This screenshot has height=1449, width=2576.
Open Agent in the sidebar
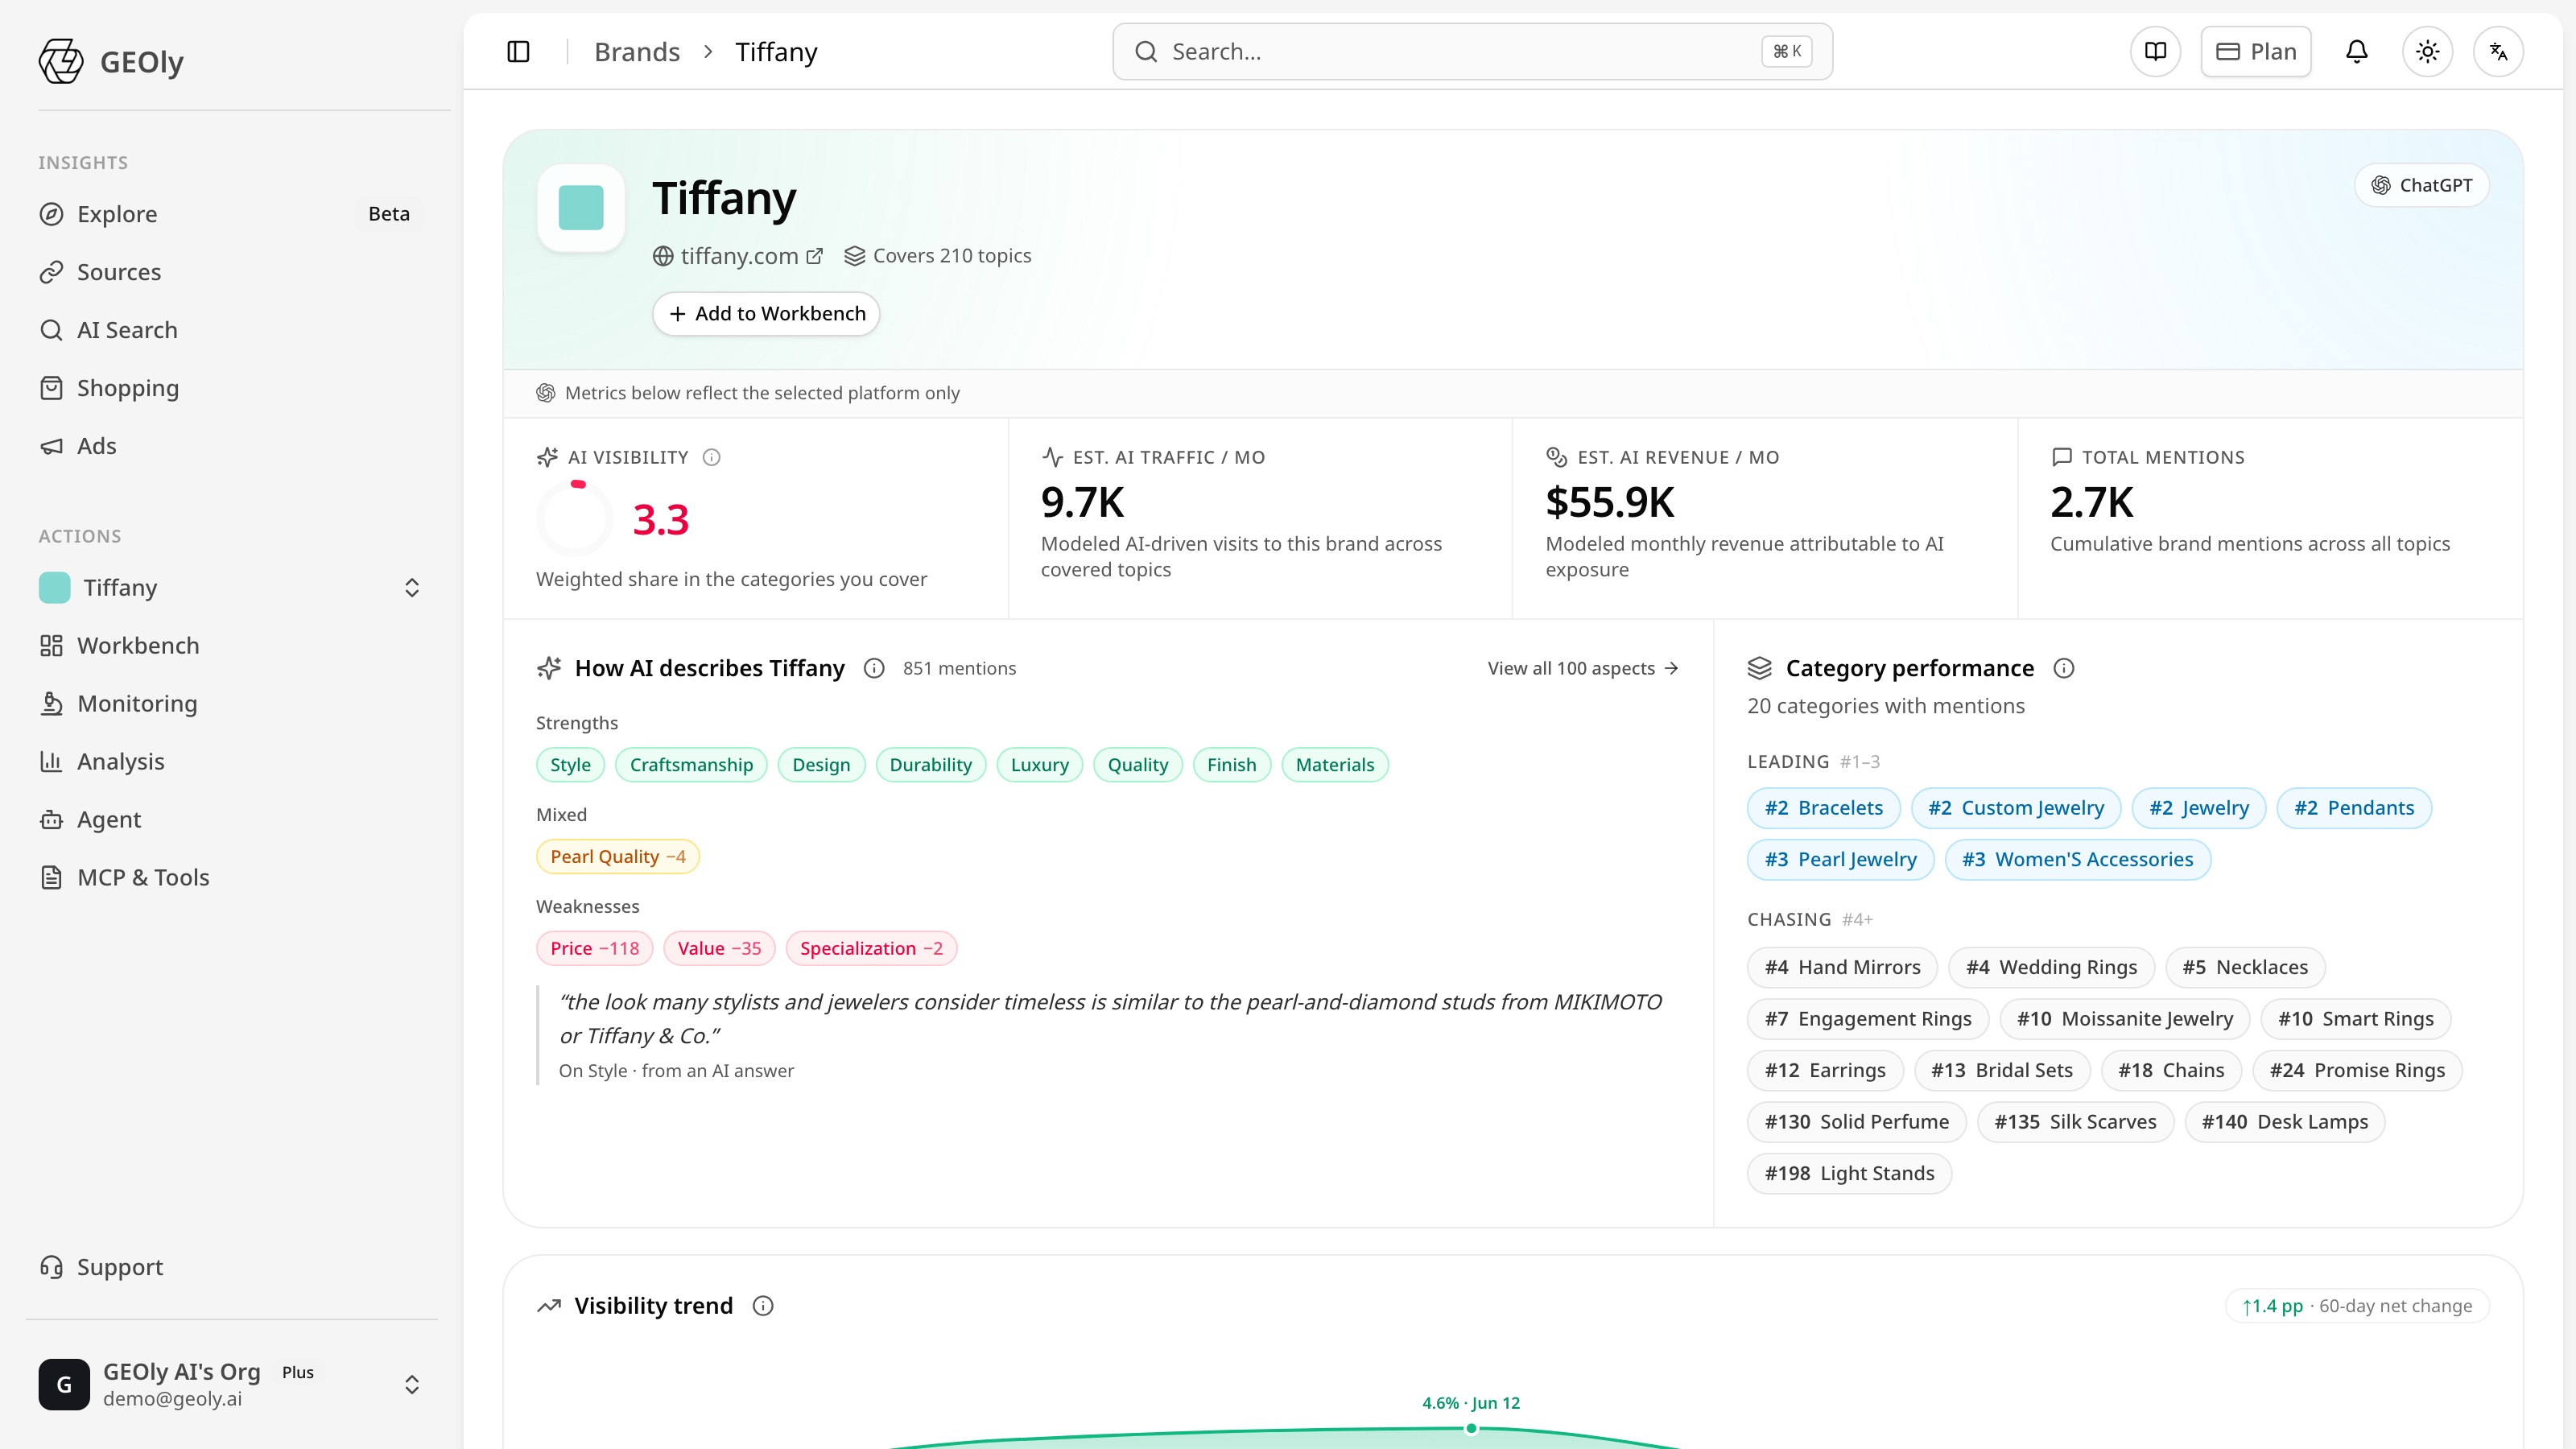point(231,820)
